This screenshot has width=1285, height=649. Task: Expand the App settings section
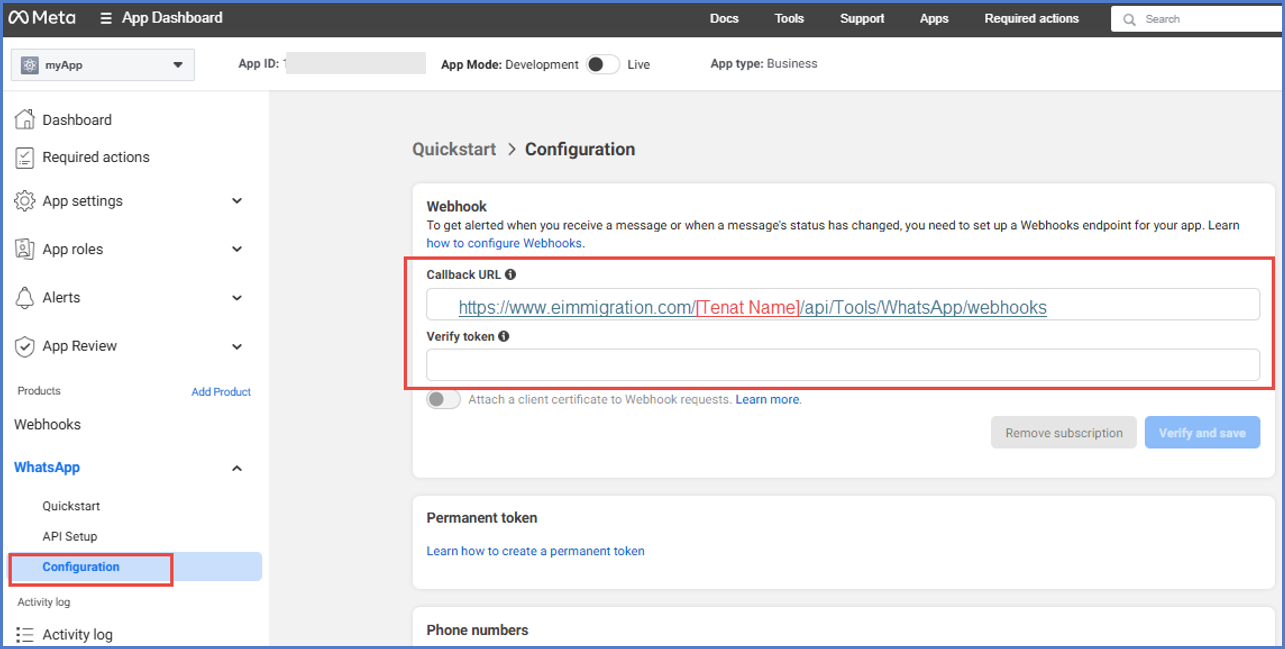(237, 201)
